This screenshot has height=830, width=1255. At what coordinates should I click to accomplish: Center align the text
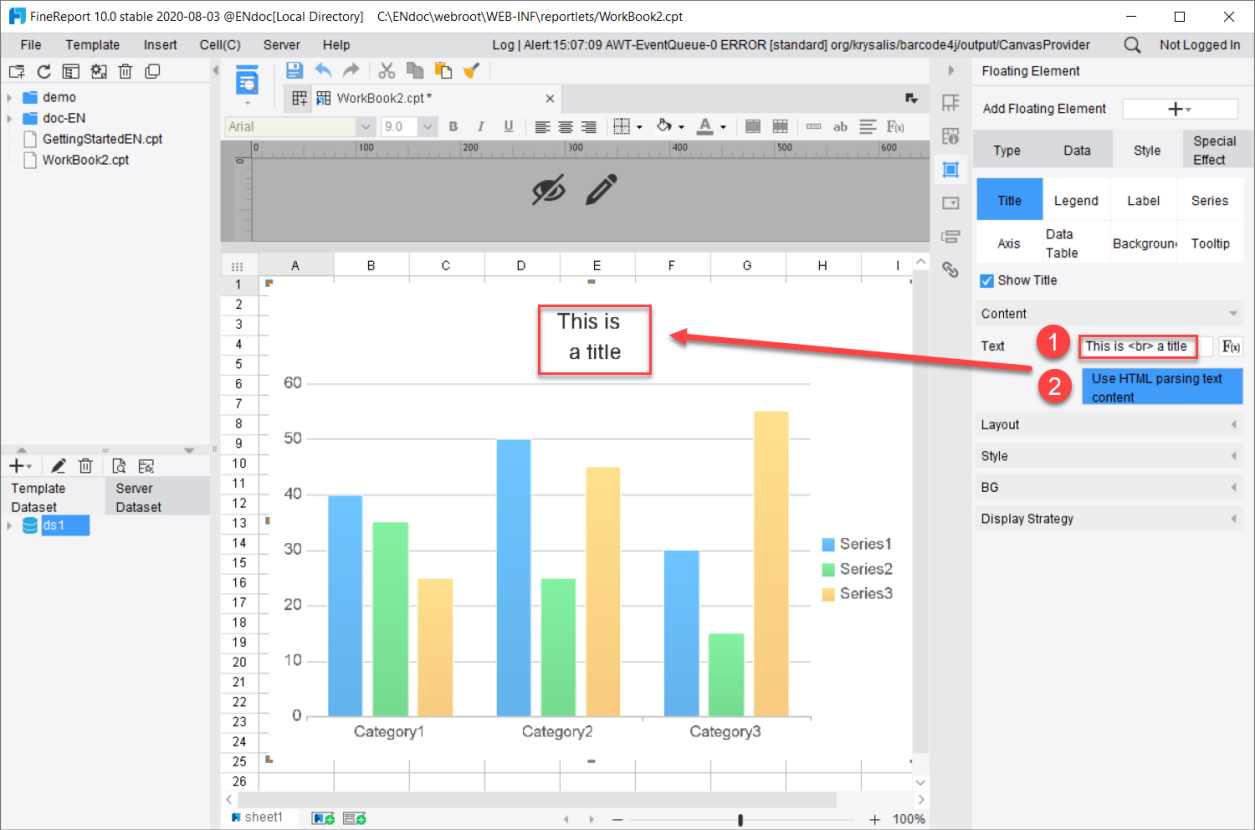pyautogui.click(x=566, y=127)
